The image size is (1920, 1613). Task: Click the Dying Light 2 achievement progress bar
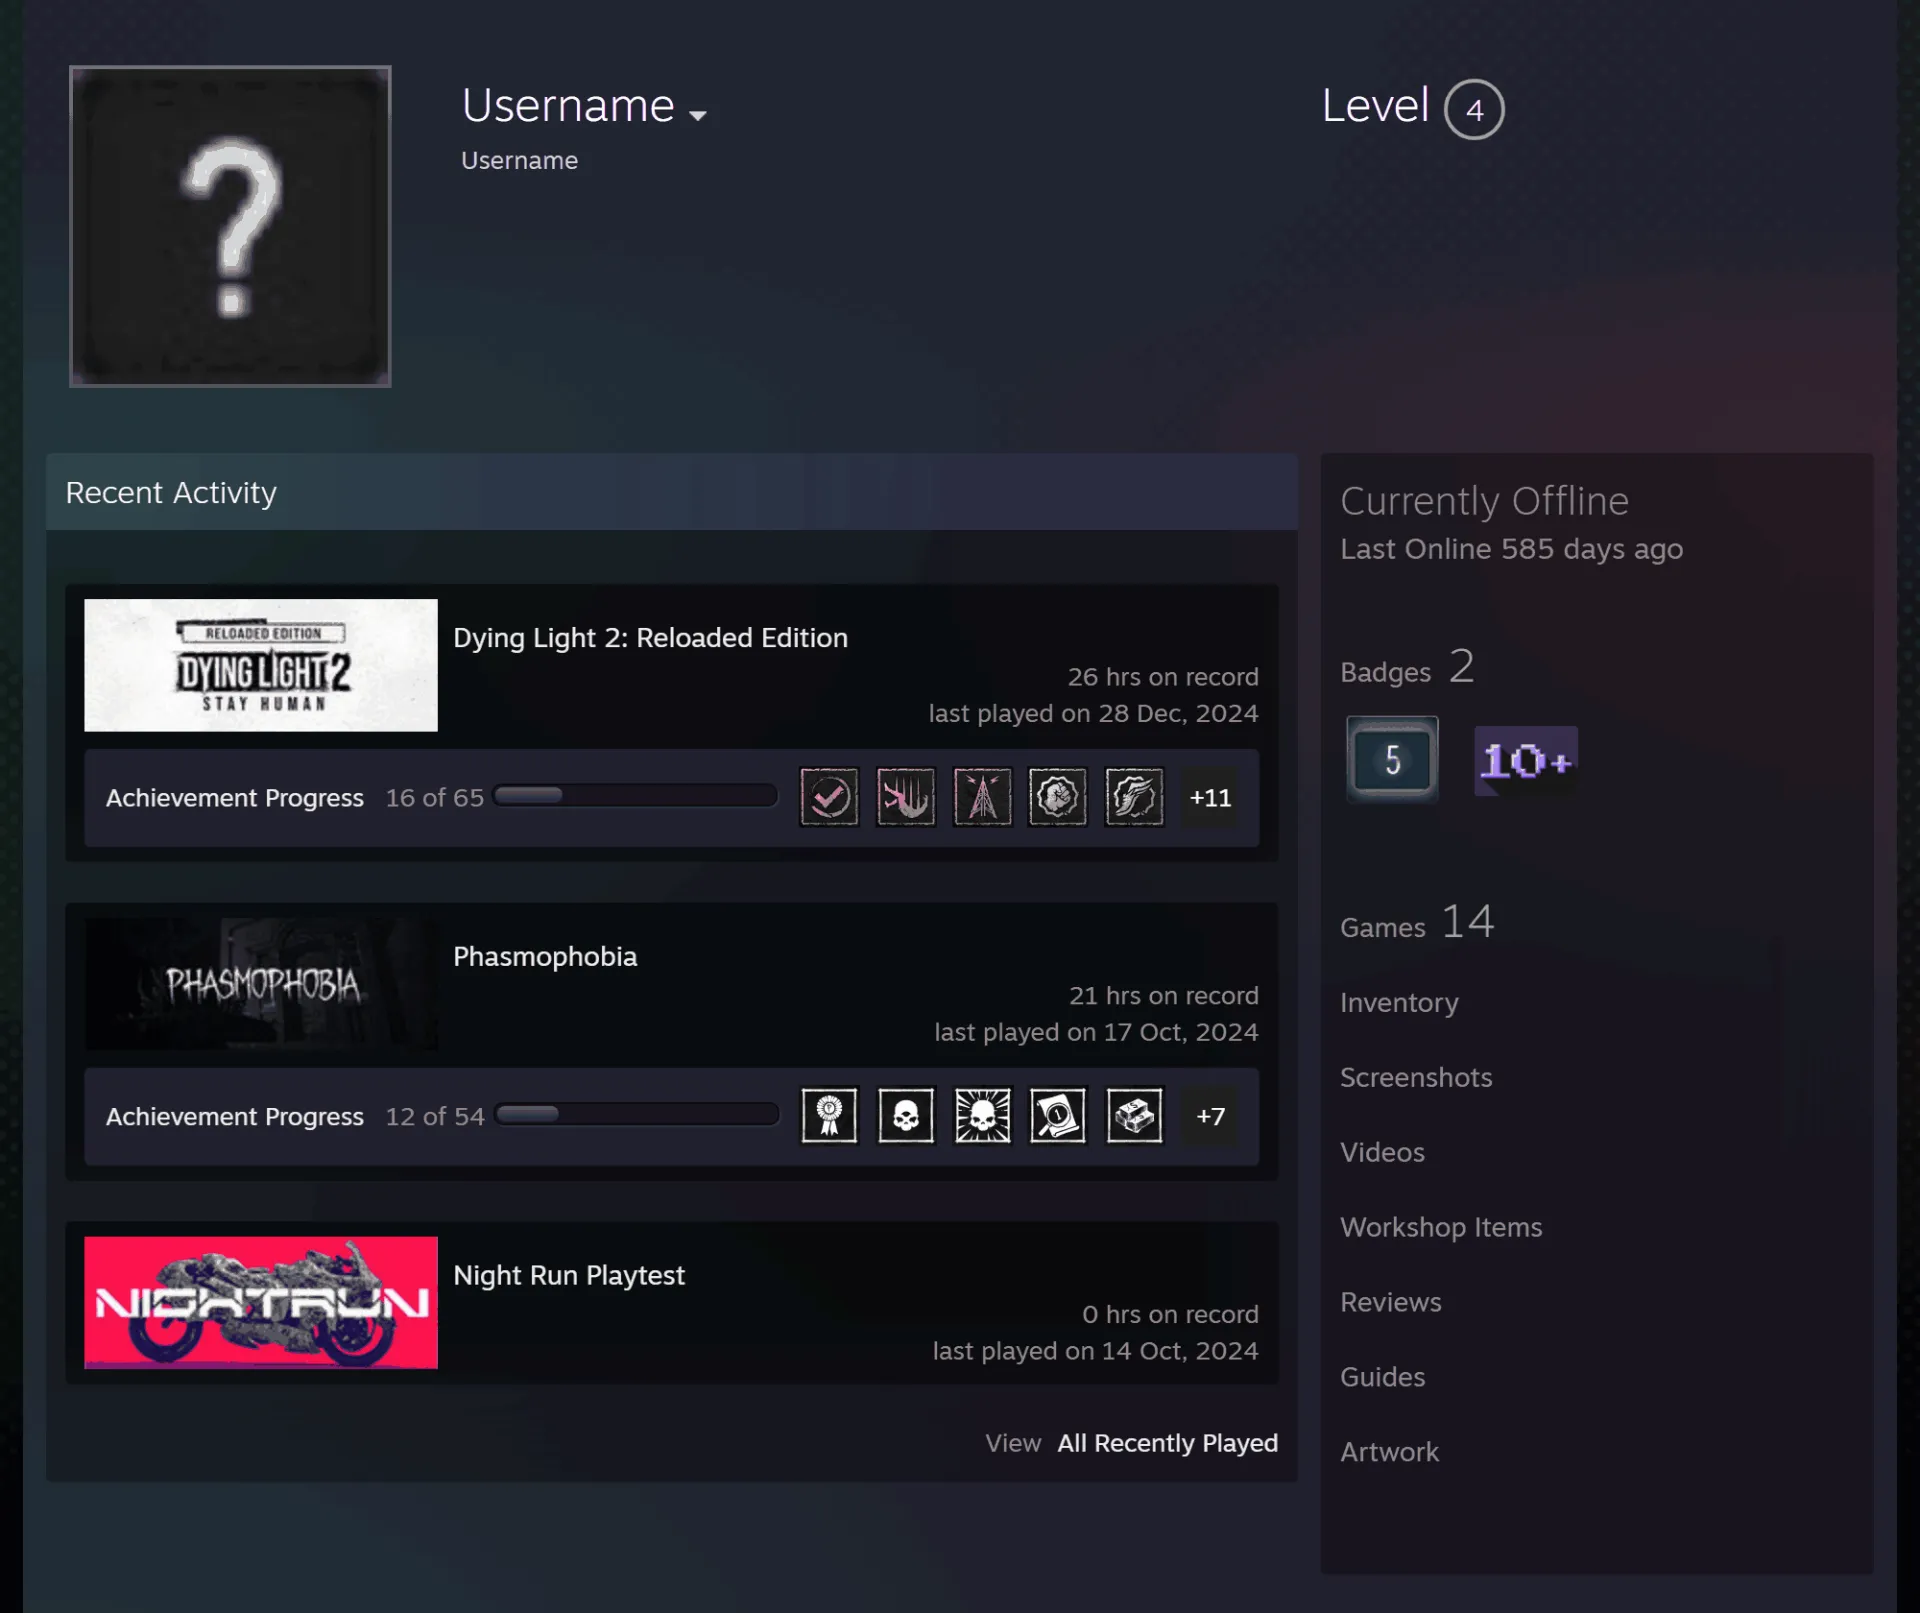pyautogui.click(x=635, y=796)
